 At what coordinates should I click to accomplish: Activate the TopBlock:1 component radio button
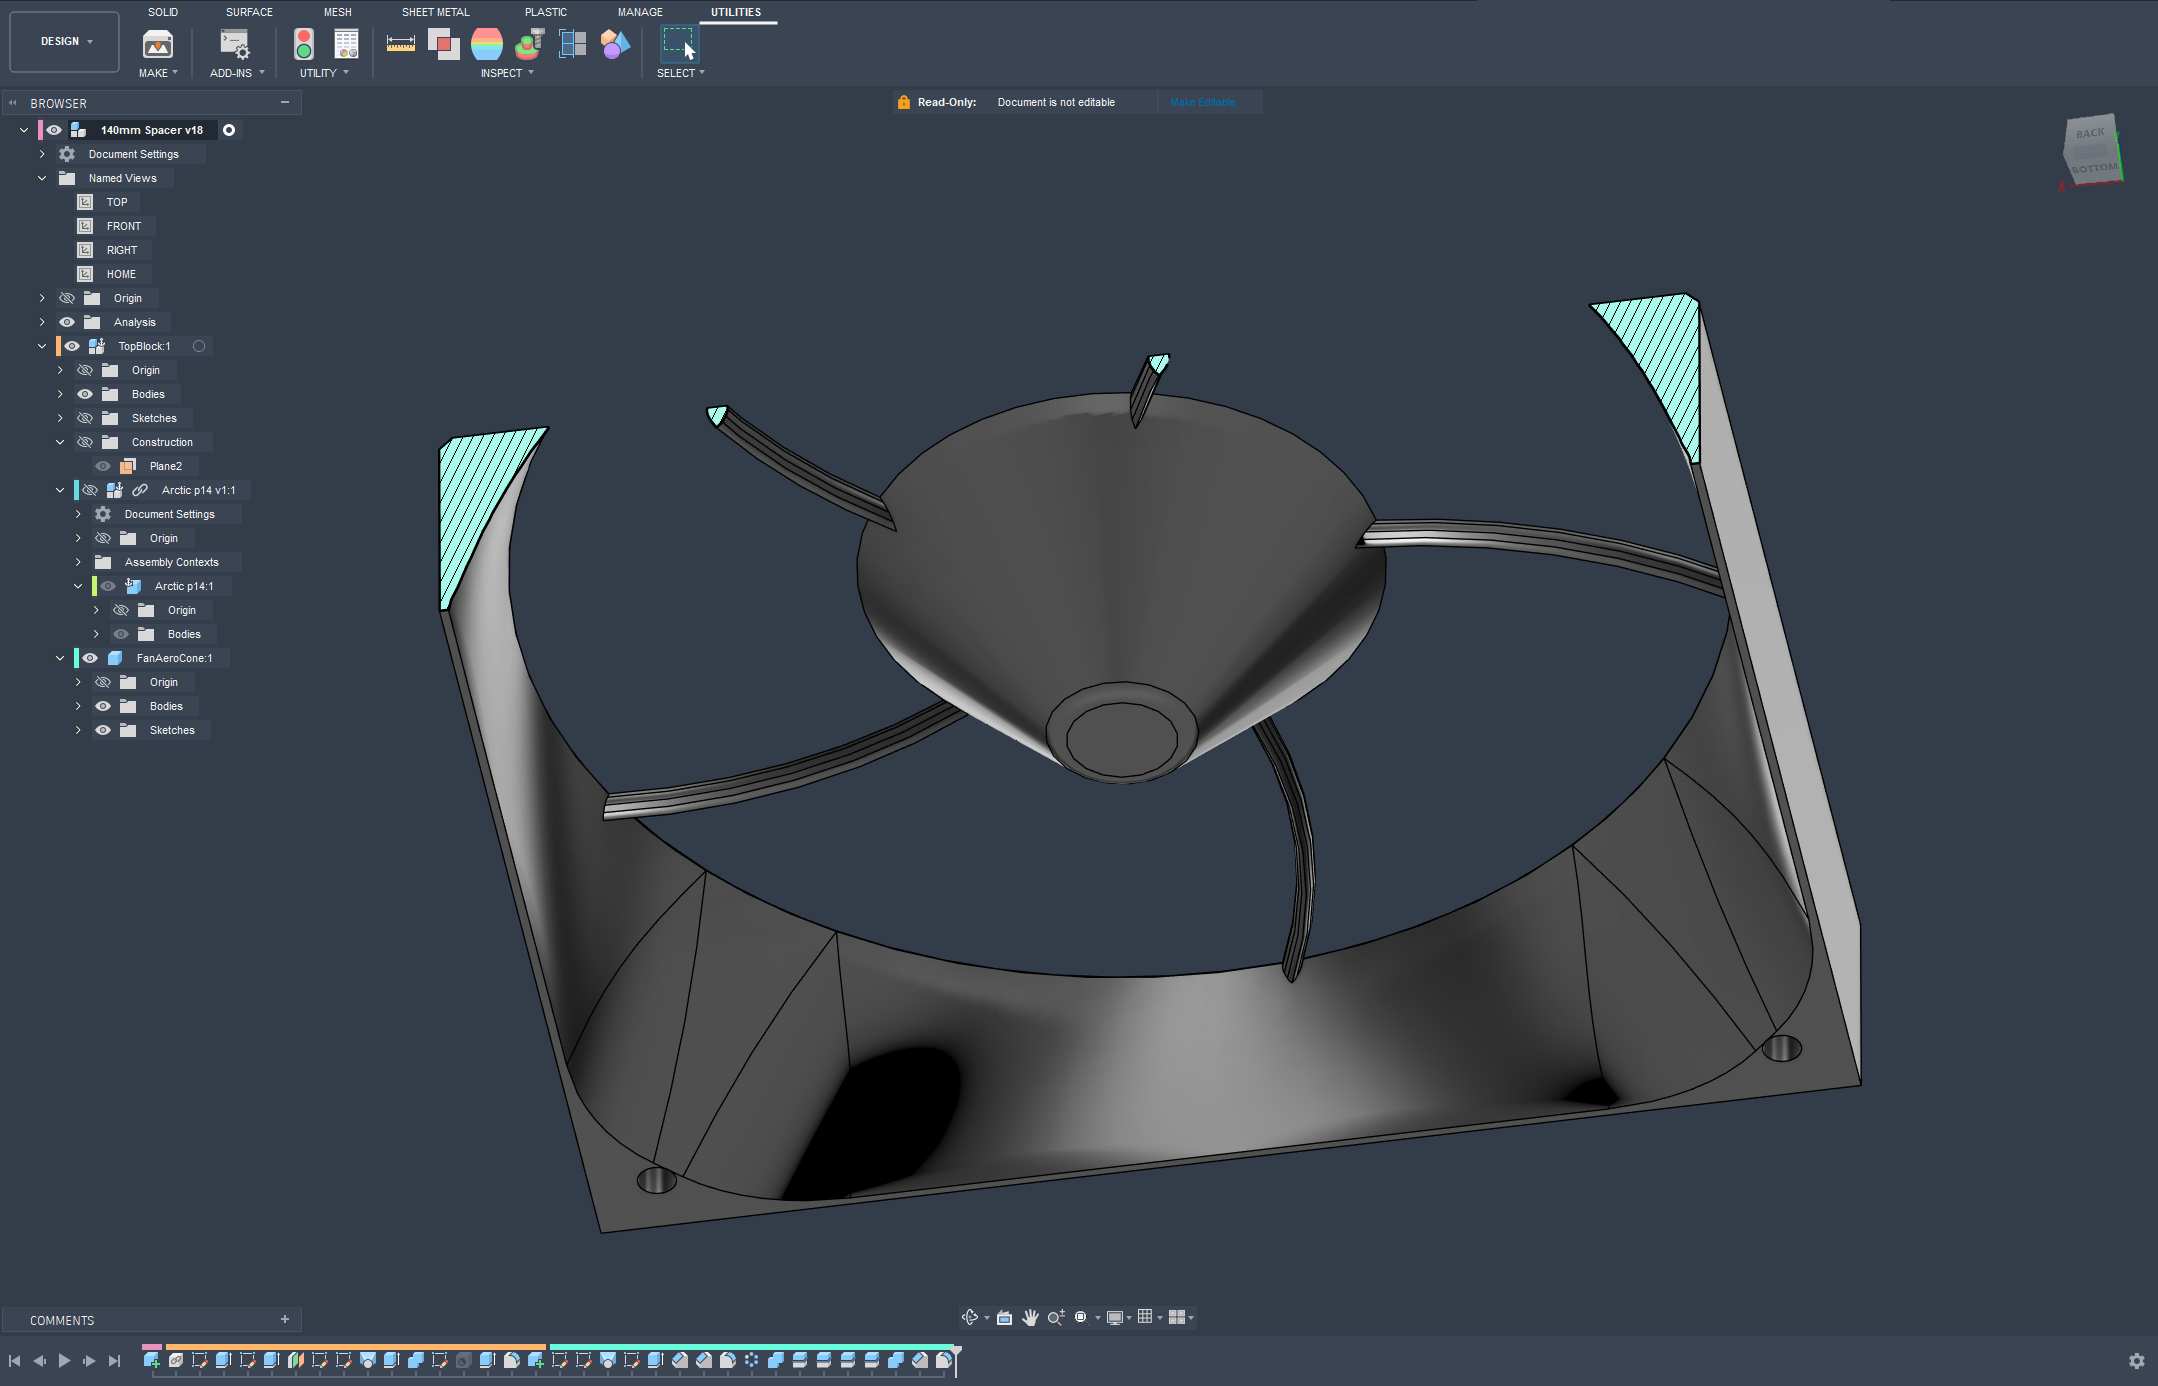click(x=199, y=346)
